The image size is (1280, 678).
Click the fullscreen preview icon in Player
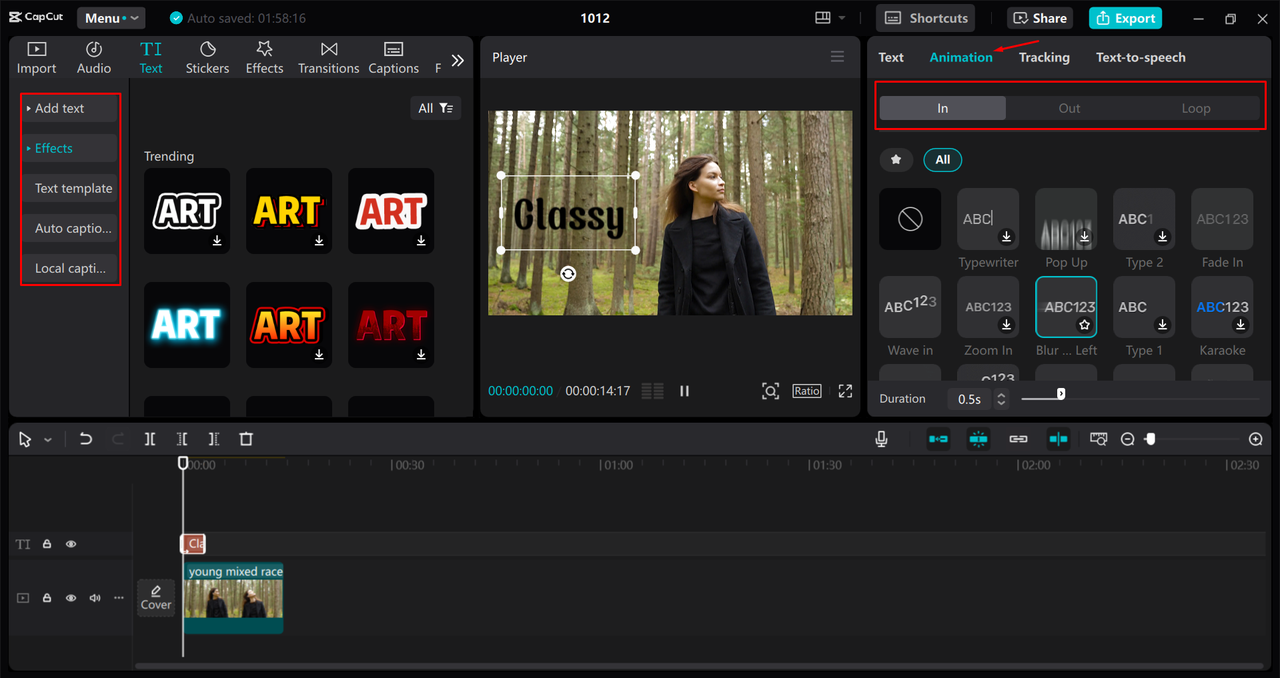(845, 391)
